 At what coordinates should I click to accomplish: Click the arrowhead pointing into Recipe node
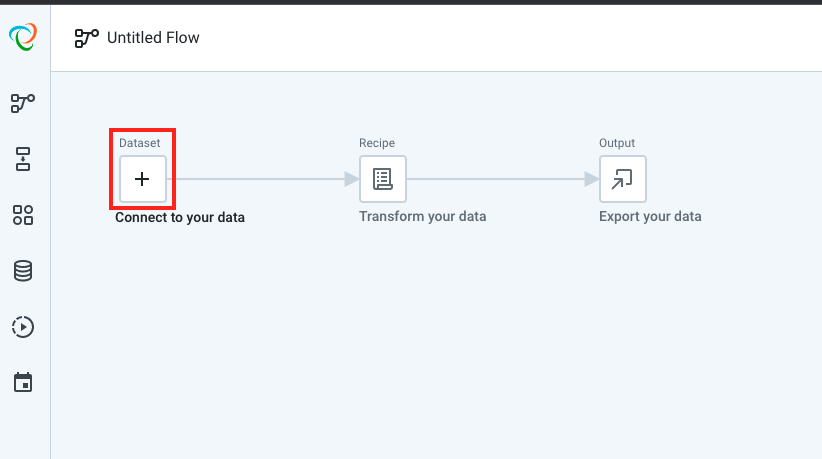point(351,179)
